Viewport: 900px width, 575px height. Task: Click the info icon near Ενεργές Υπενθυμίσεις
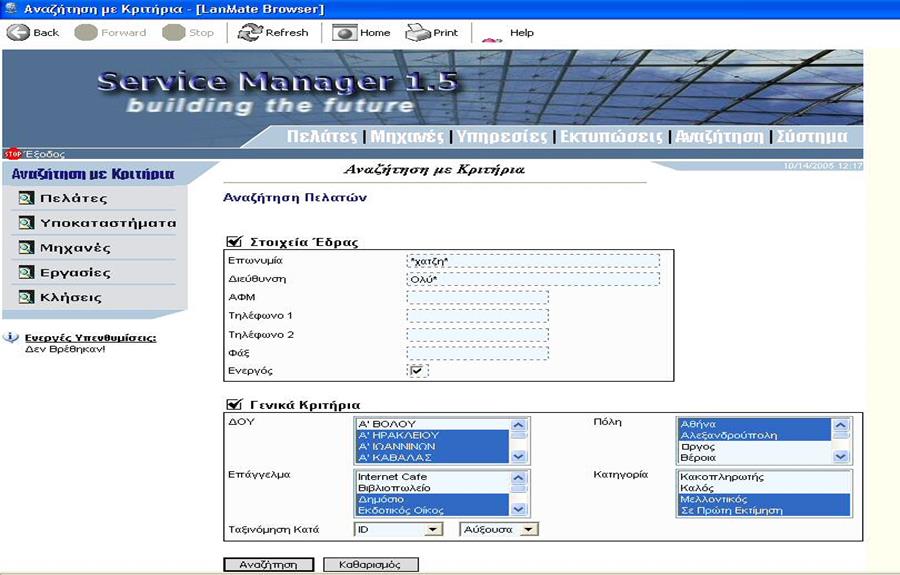coord(11,337)
